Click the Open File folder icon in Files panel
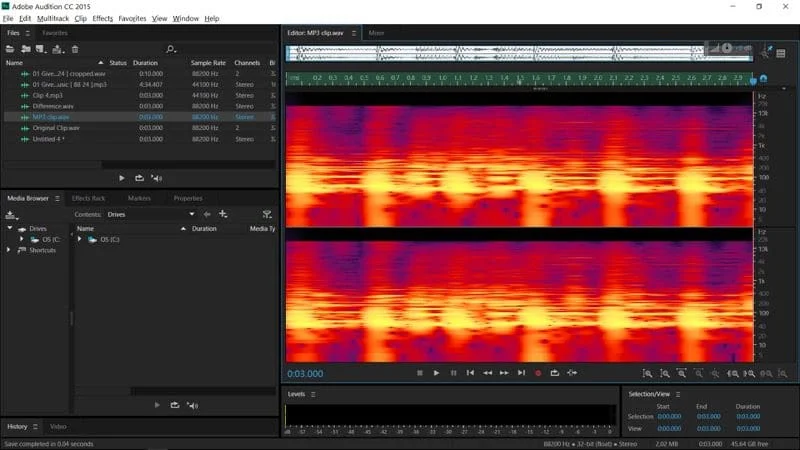This screenshot has width=800, height=450. click(x=10, y=49)
